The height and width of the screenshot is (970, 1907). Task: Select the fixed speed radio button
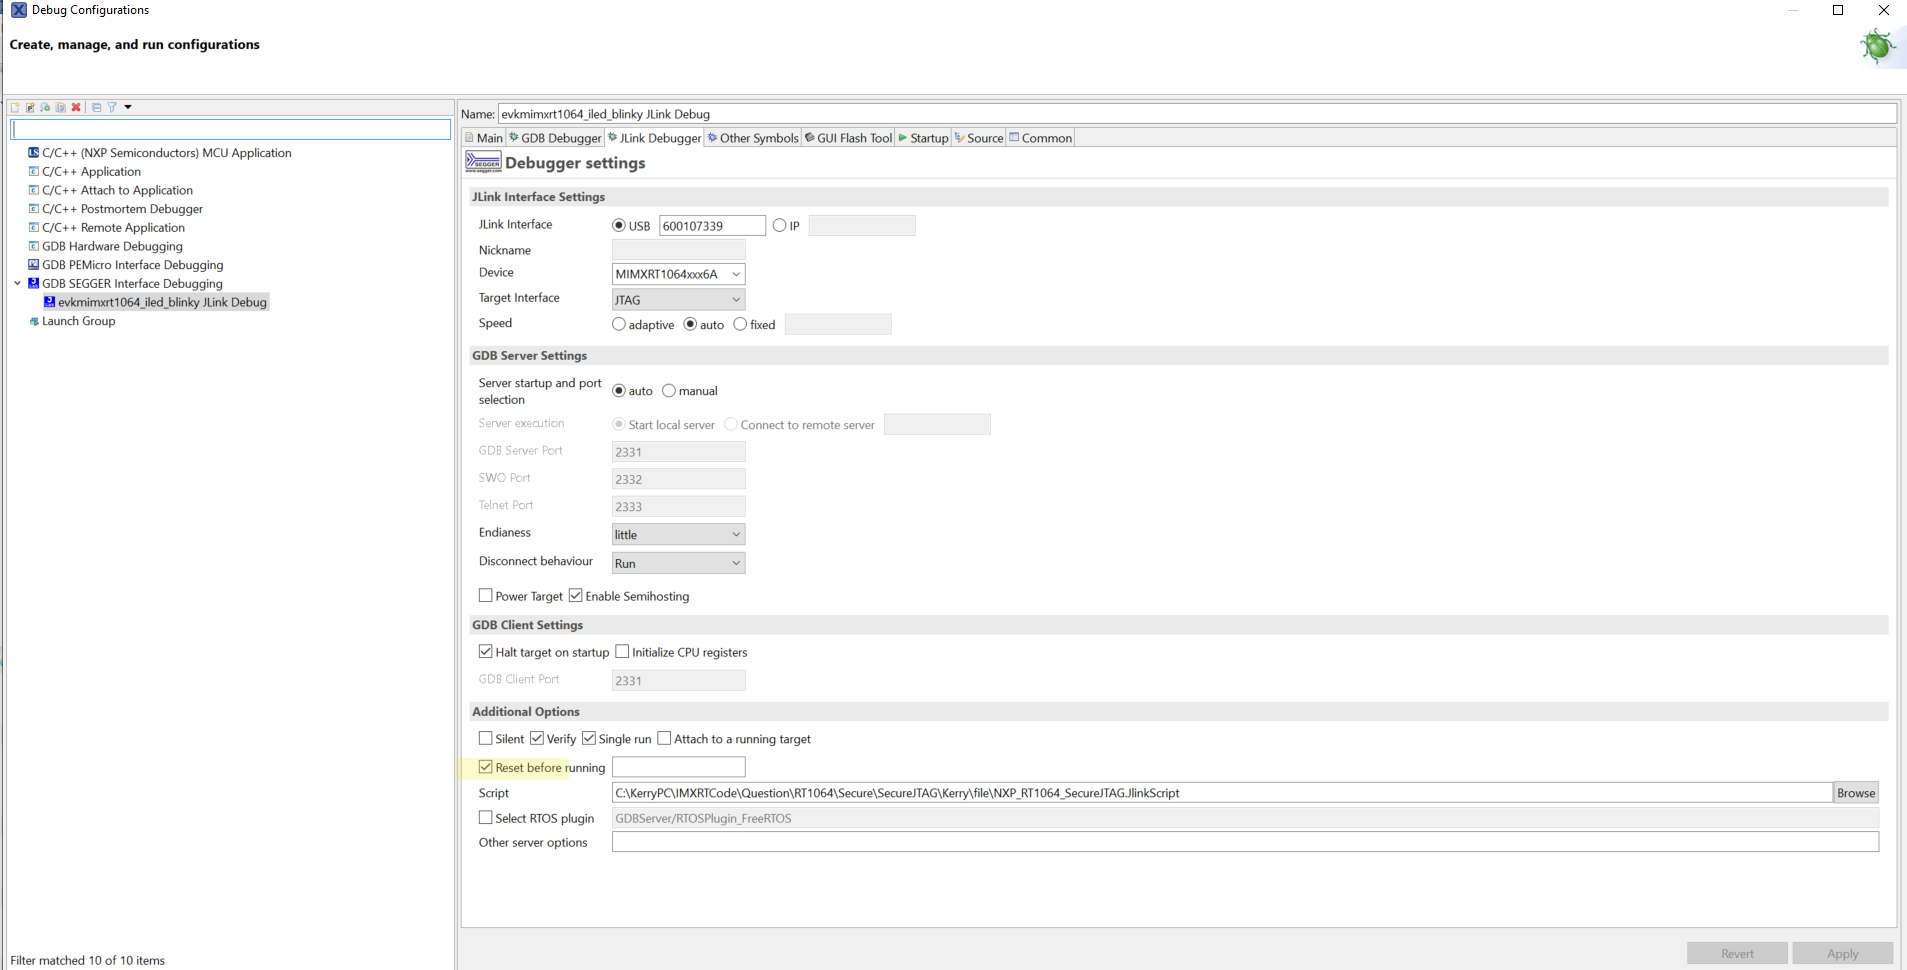(x=740, y=324)
